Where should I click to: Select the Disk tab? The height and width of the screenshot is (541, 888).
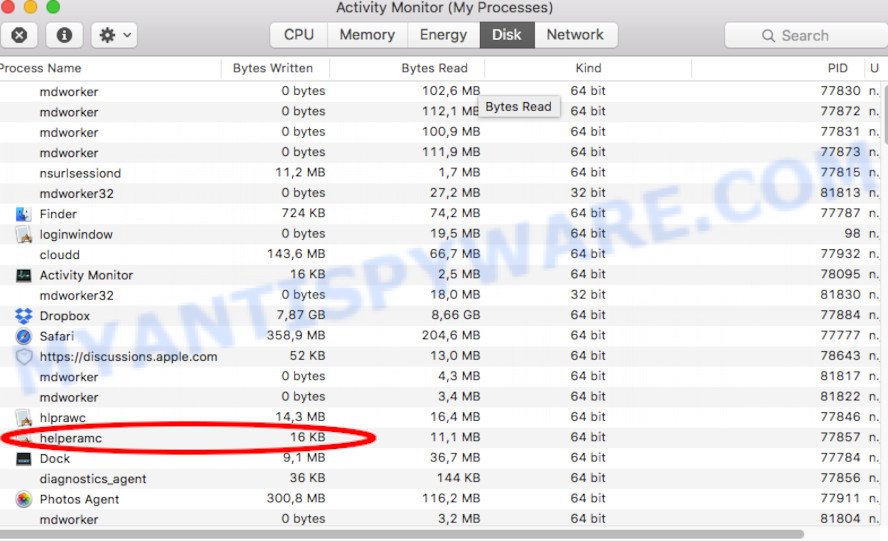click(x=507, y=35)
